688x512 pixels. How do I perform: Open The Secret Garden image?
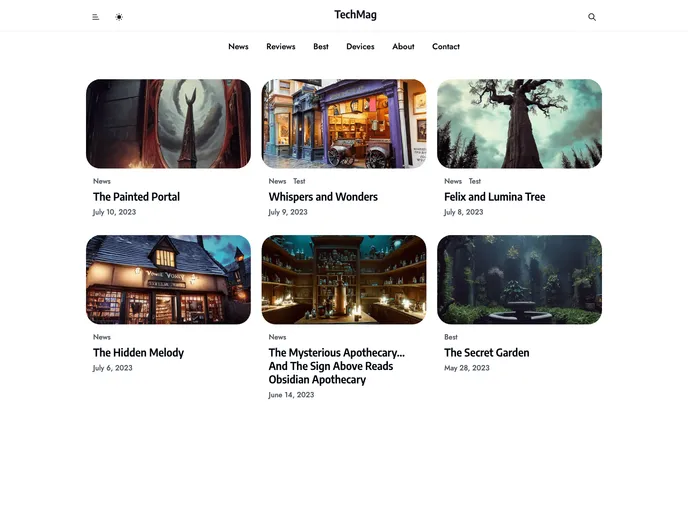coord(520,279)
